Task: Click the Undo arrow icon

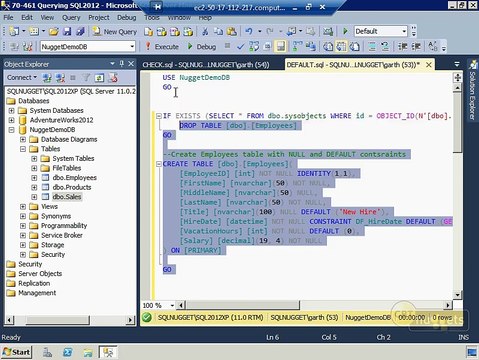Action: 249,31
